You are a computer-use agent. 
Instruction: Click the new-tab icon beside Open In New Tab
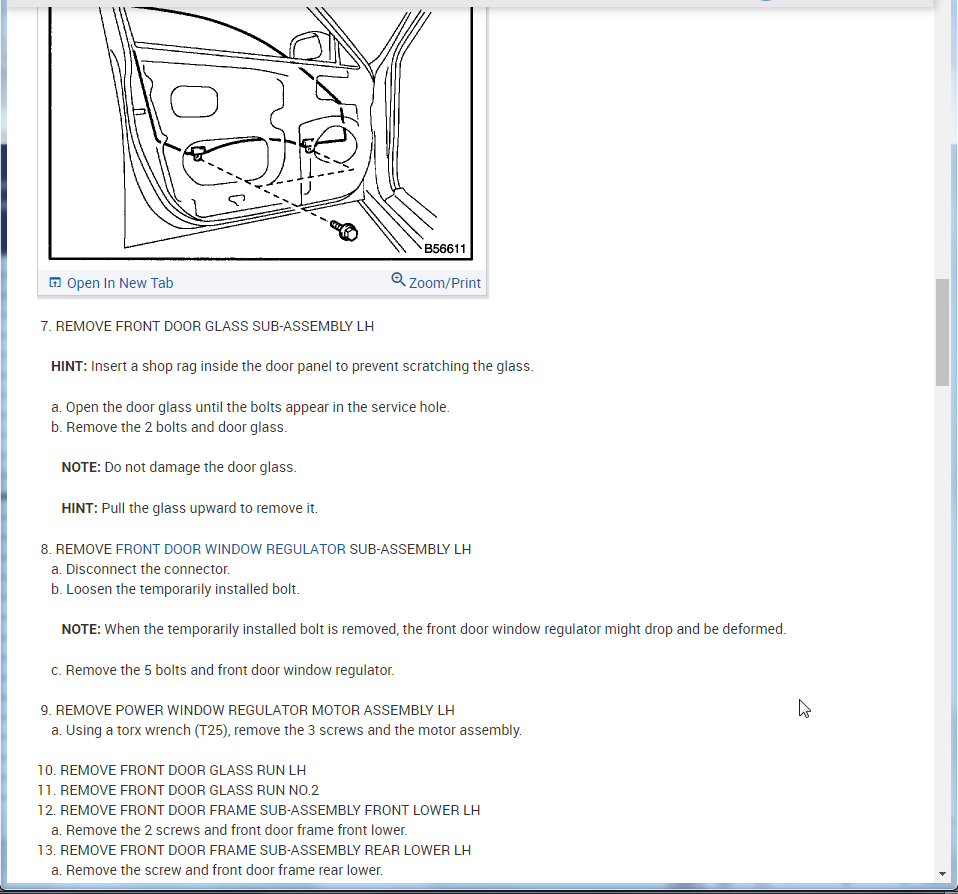[x=55, y=282]
